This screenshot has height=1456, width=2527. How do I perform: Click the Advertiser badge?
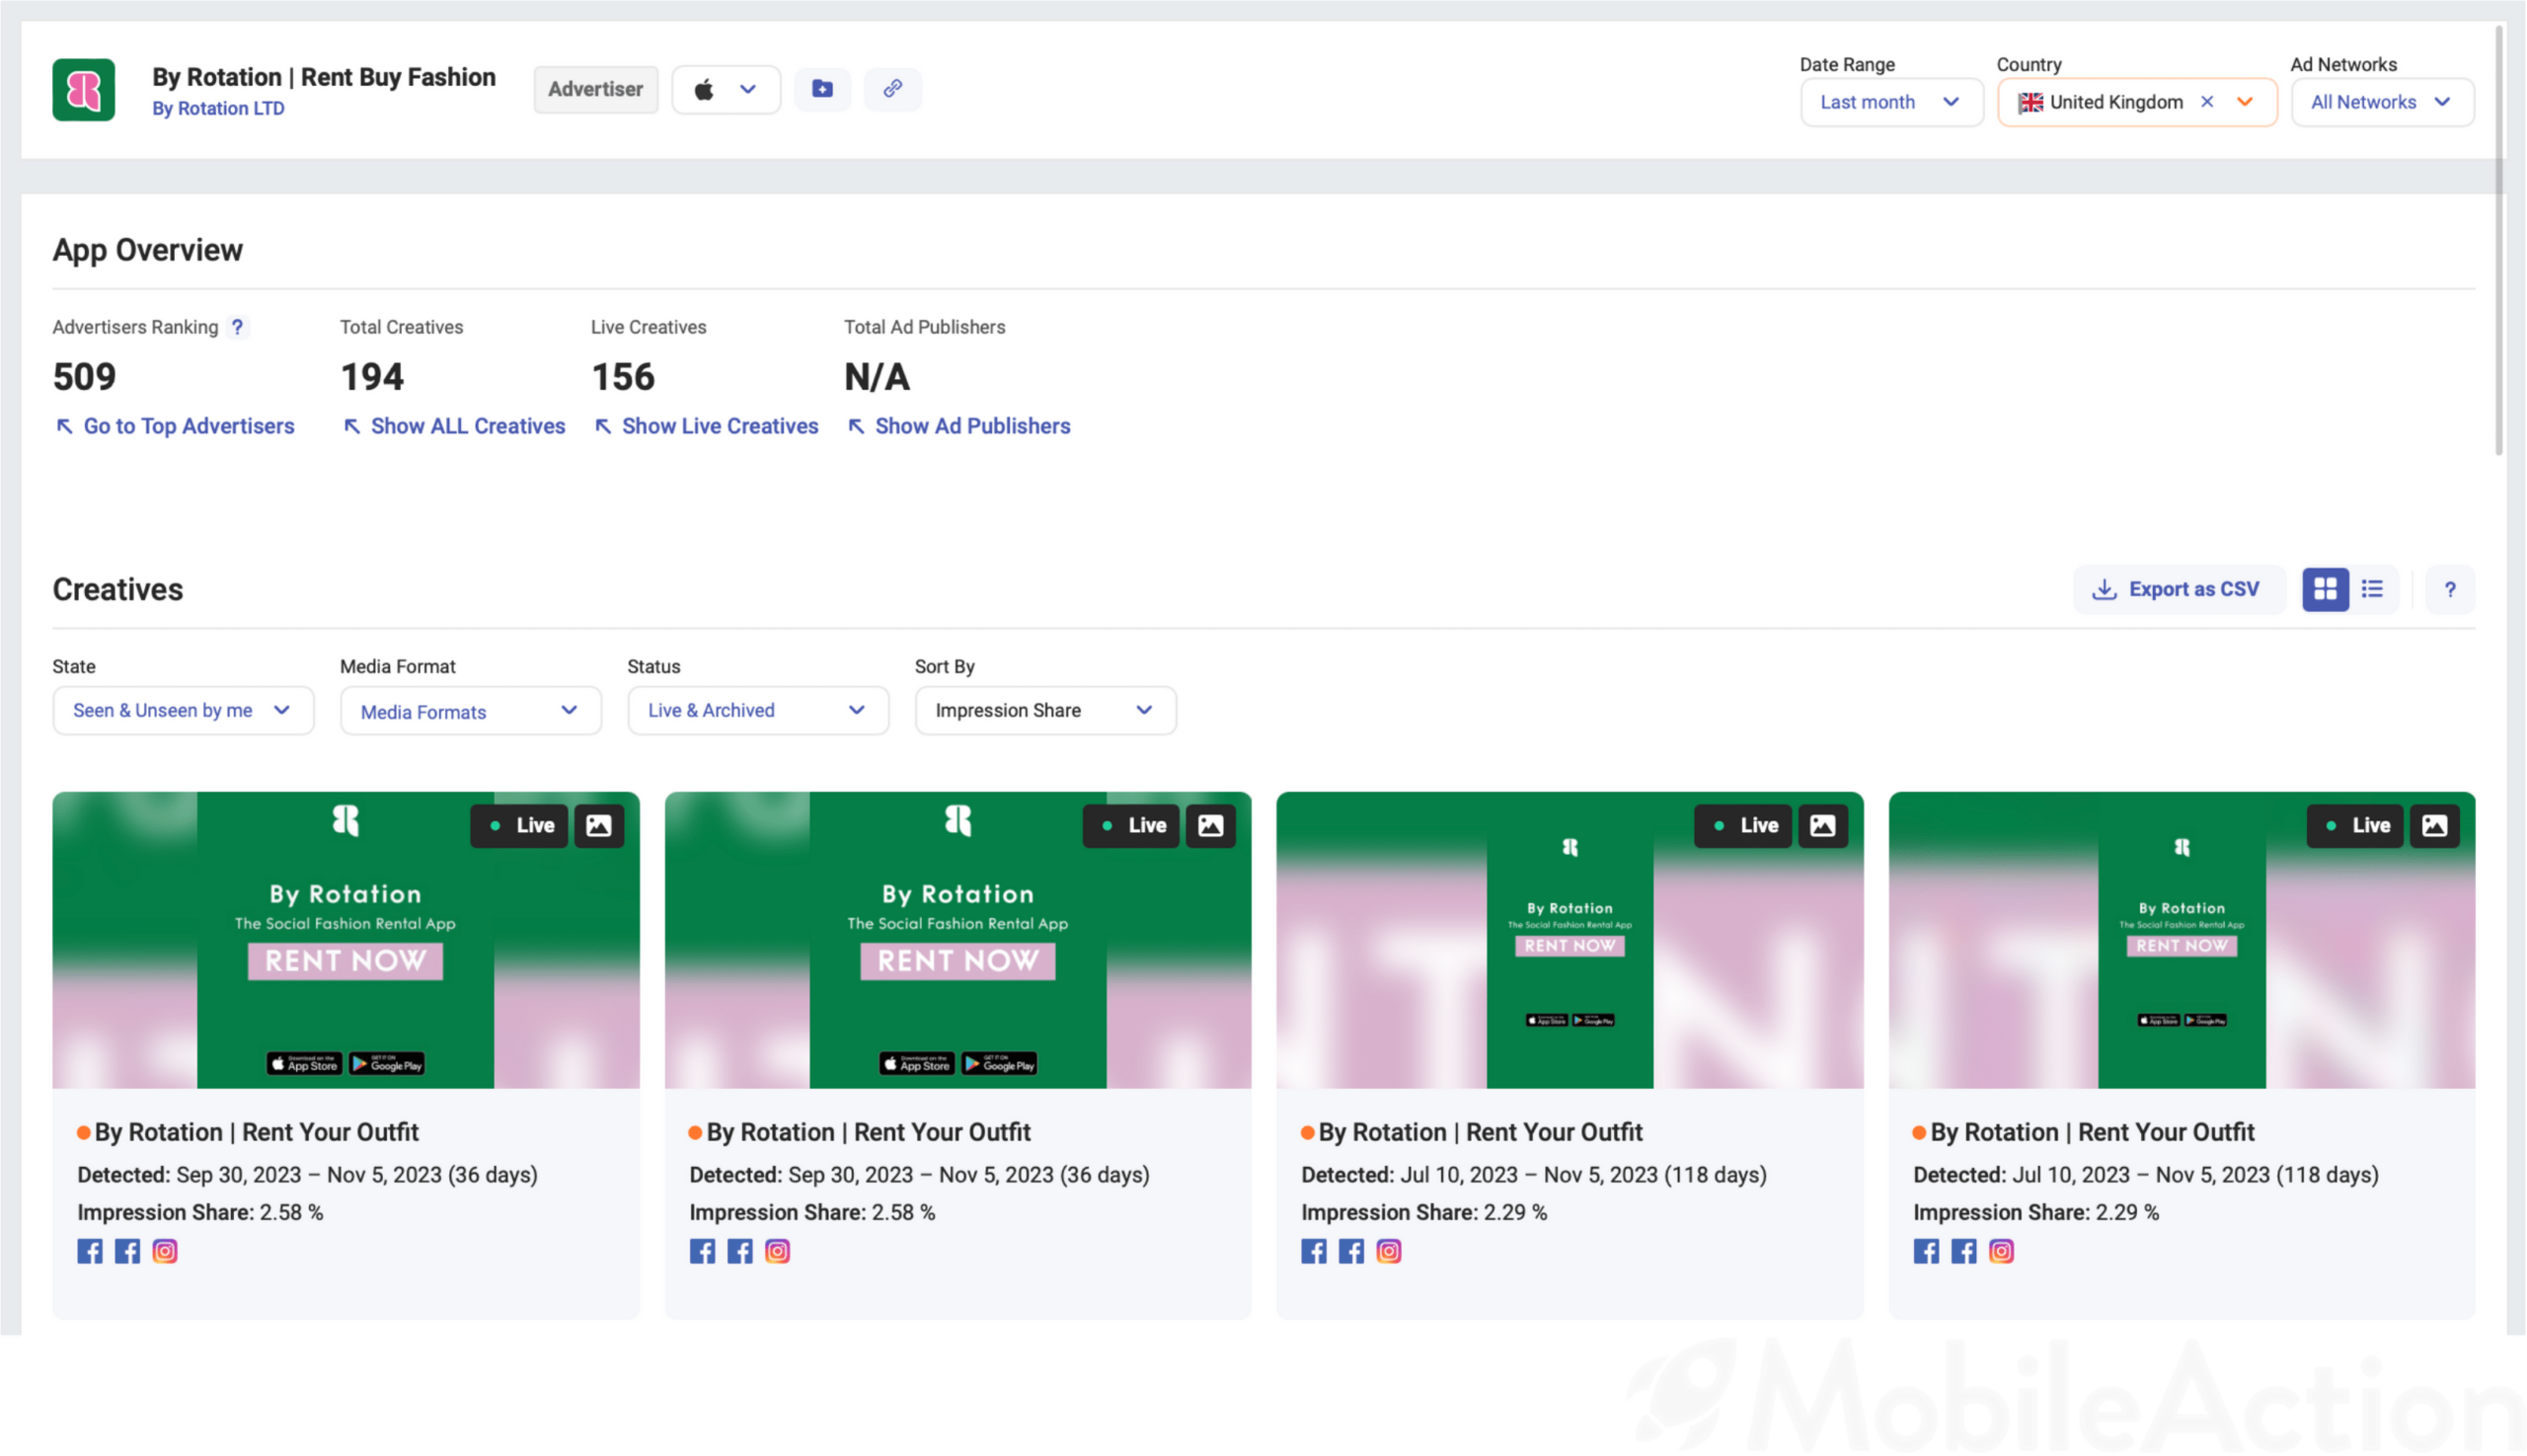595,89
